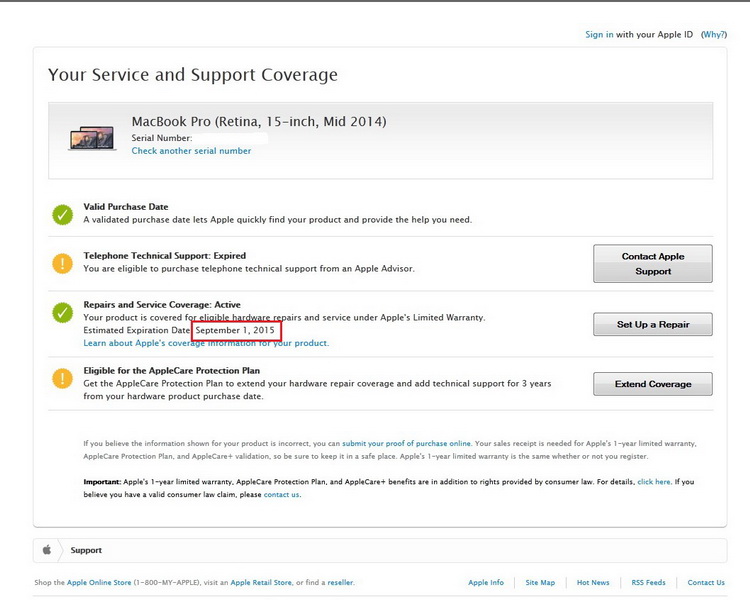750x600 pixels.
Task: Select the Support breadcrumb item
Action: tap(86, 550)
